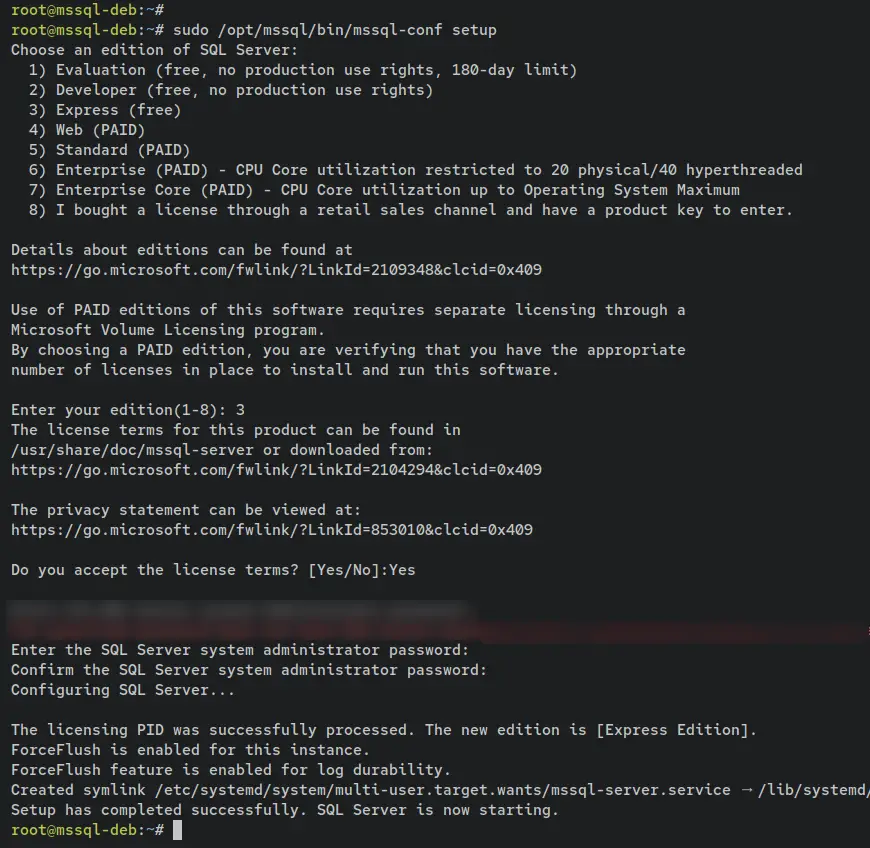Viewport: 870px width, 848px height.
Task: Open the privacy statement LinkId=853010 URL
Action: point(272,530)
